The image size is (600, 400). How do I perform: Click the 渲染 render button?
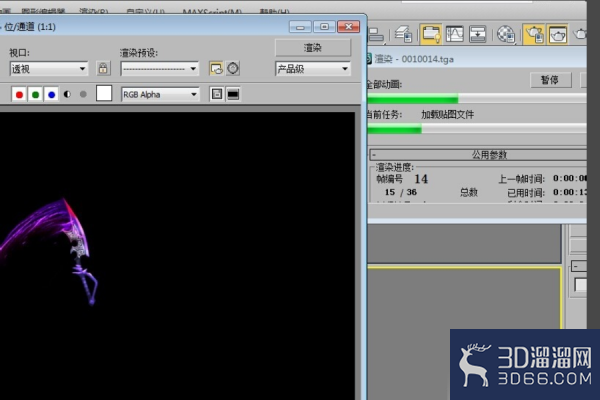(x=313, y=48)
